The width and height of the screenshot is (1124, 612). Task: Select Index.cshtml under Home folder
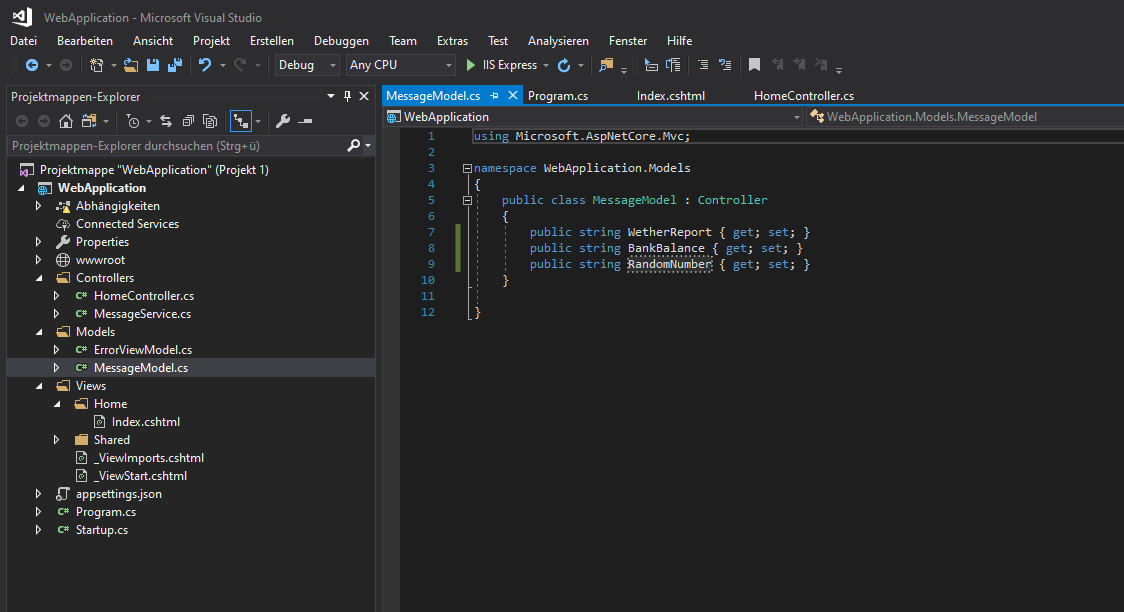(146, 422)
